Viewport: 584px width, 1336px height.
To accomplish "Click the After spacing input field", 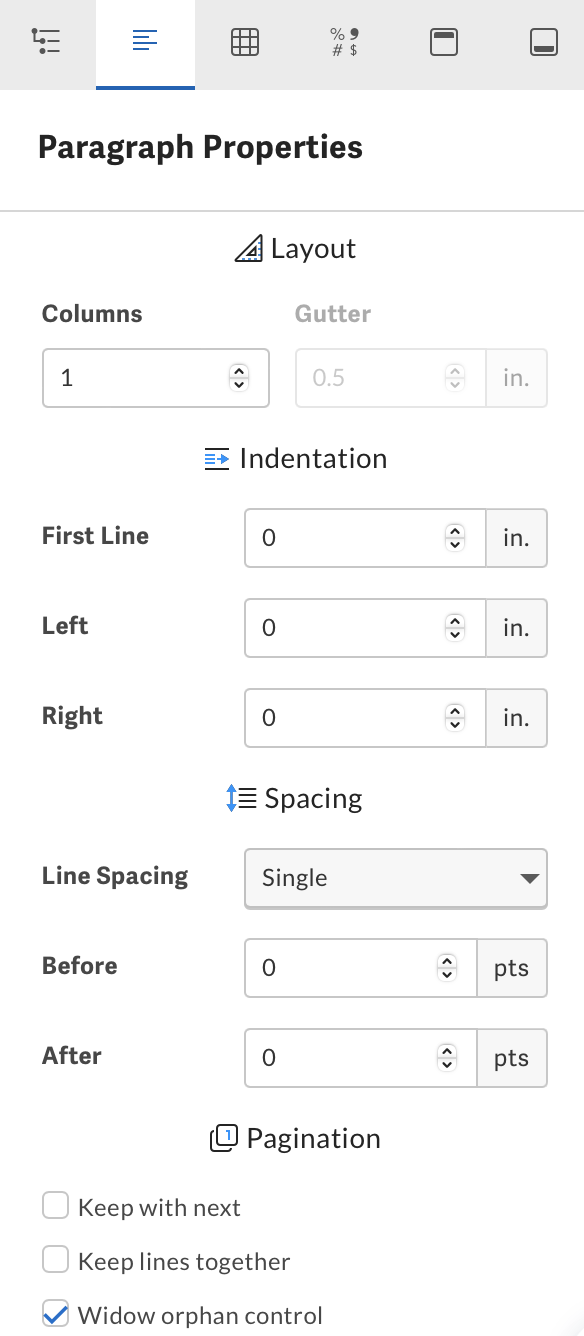I will point(361,1058).
